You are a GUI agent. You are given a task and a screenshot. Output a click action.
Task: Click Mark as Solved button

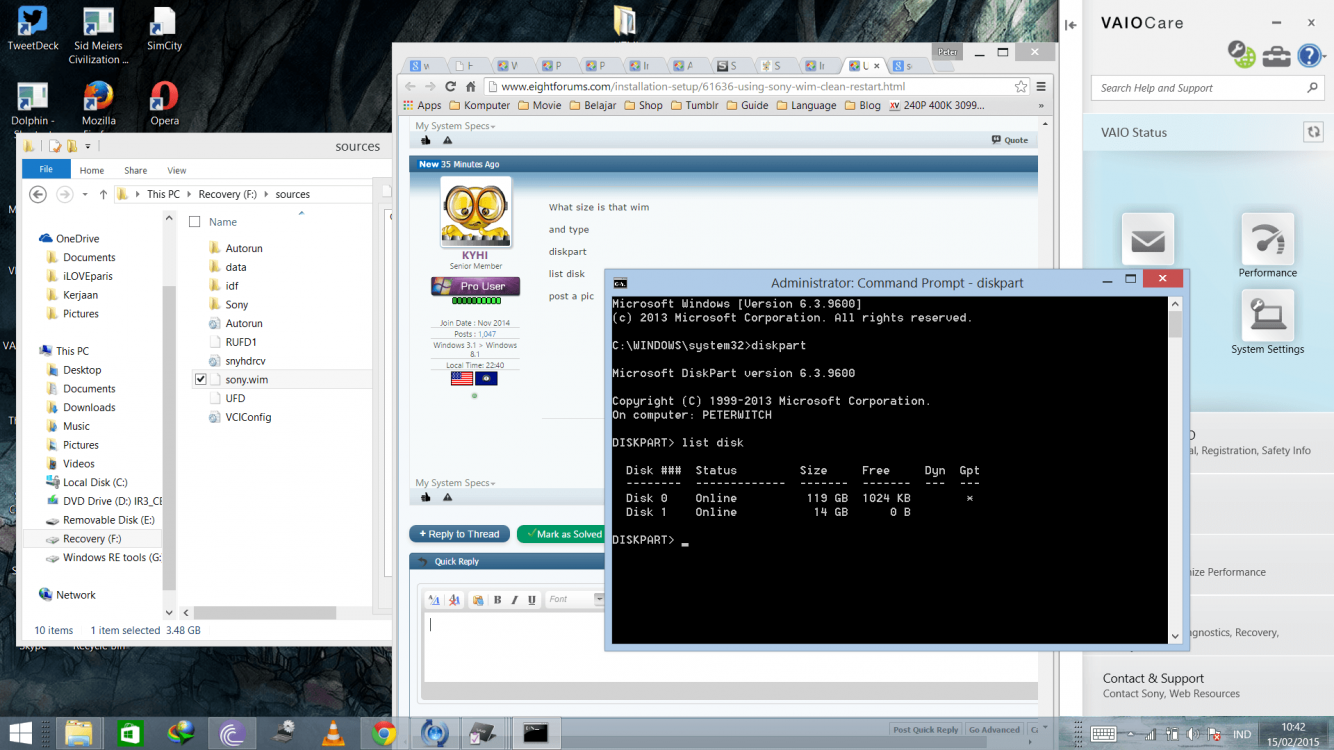coord(563,534)
